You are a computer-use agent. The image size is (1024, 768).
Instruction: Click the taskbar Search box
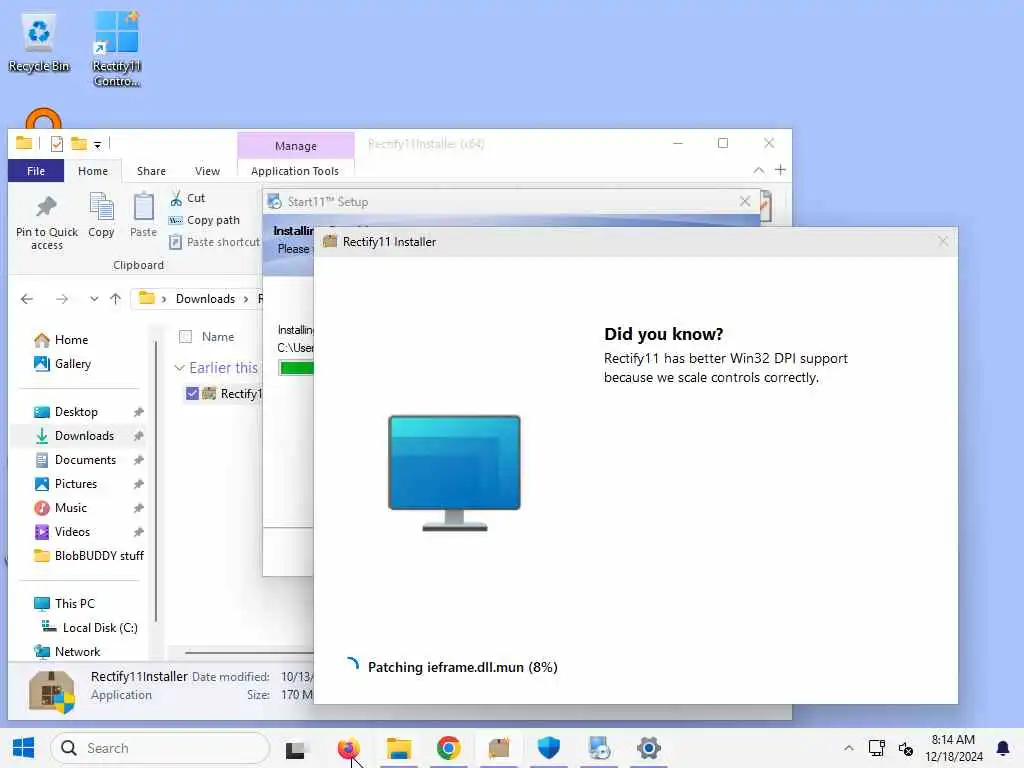(160, 748)
